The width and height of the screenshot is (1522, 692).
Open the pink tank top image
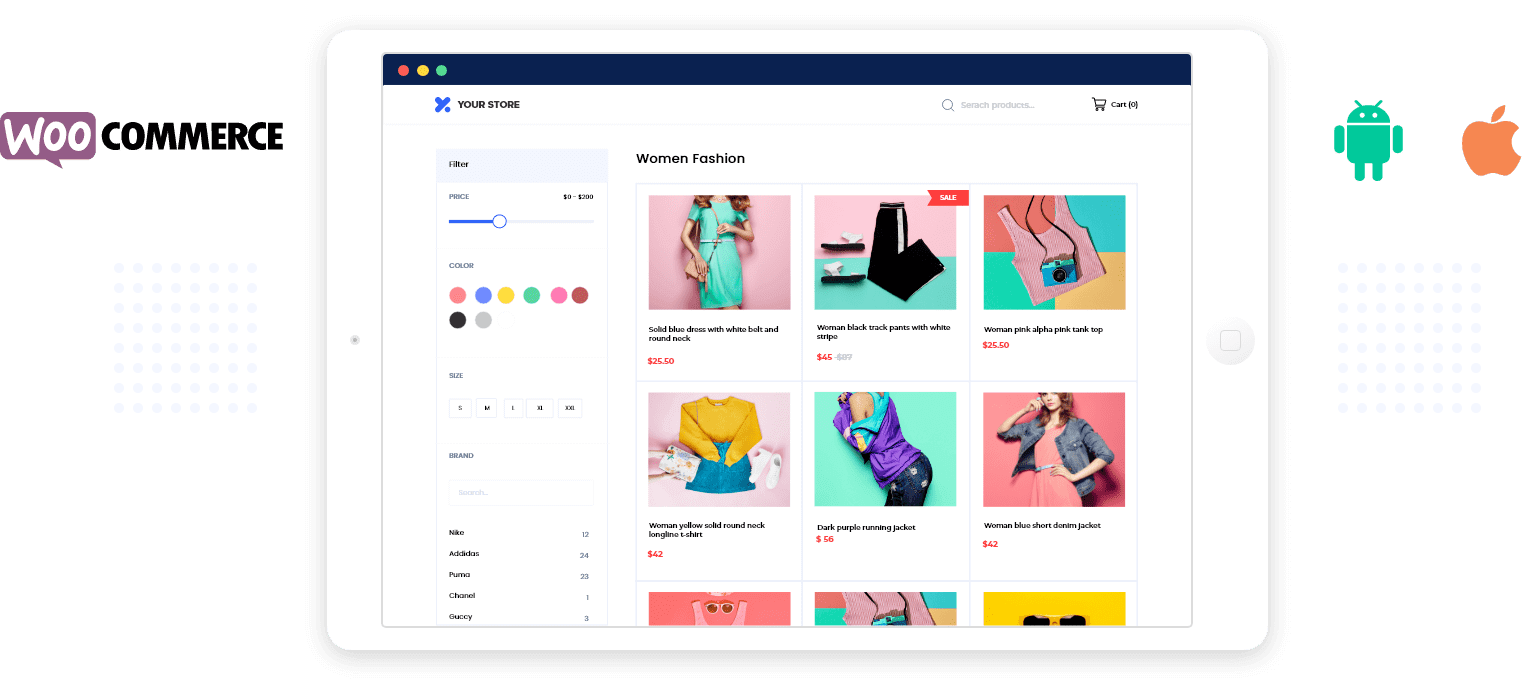click(x=1054, y=252)
